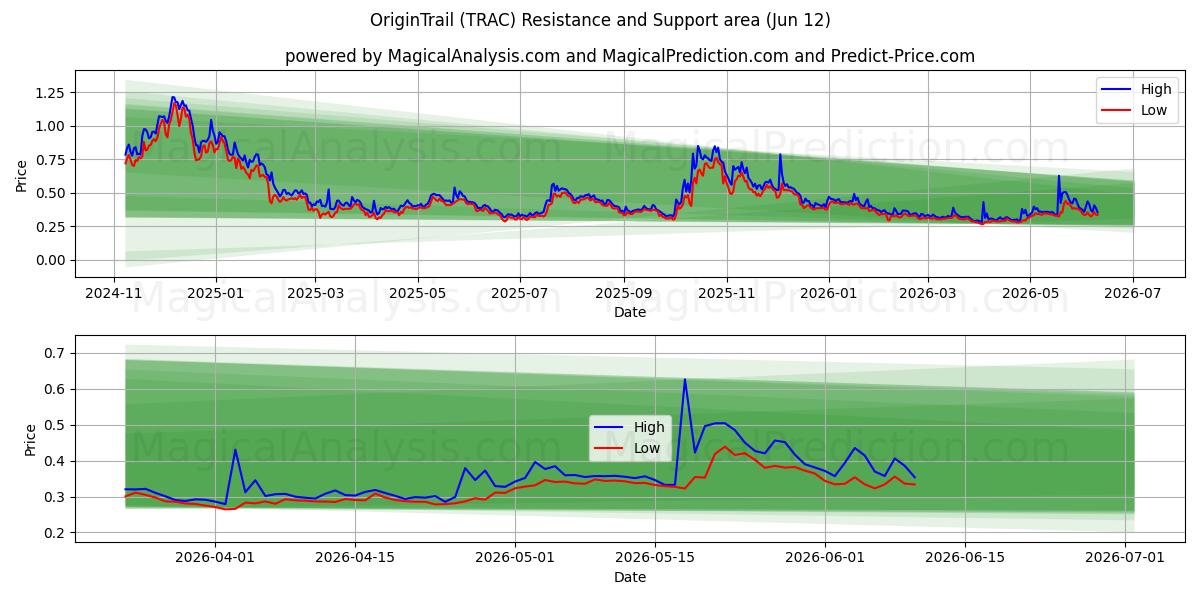This screenshot has height=600, width=1200.
Task: Click the mid-May 0.63 price spike in the bottom chart
Action: point(685,380)
